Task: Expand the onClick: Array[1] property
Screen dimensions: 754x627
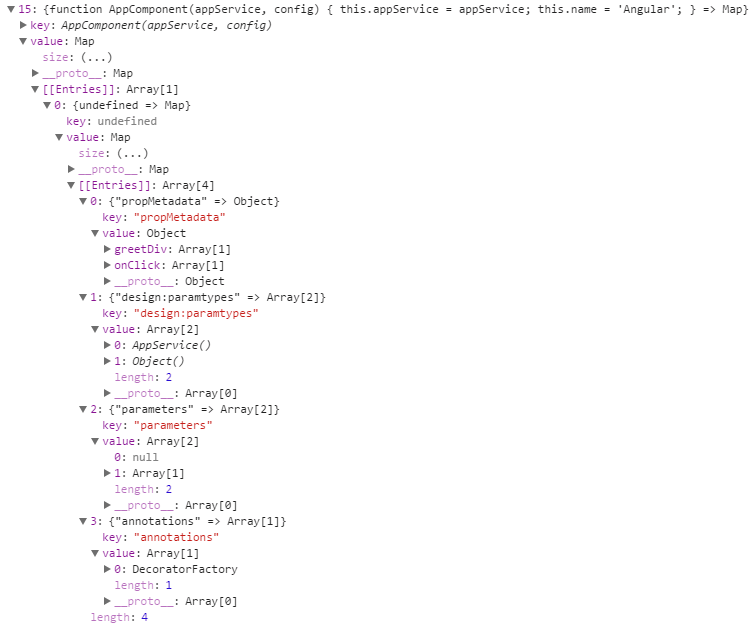Action: 107,265
